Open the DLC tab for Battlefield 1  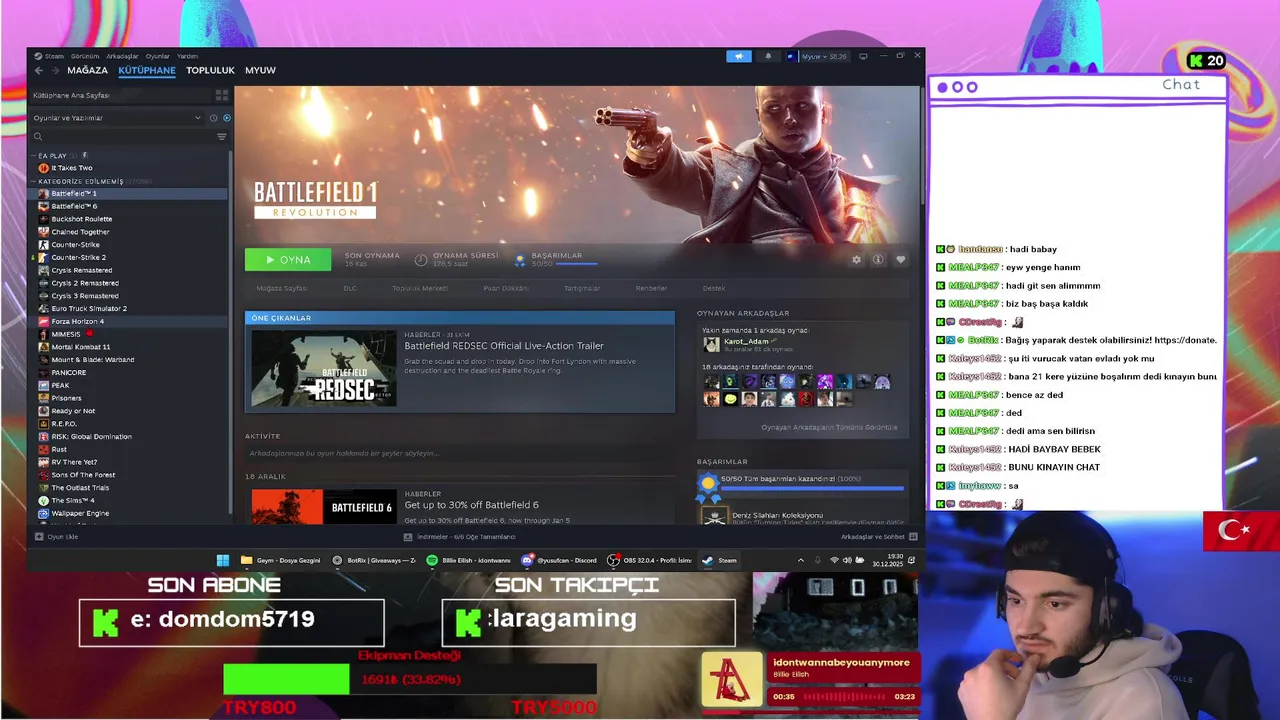(350, 288)
